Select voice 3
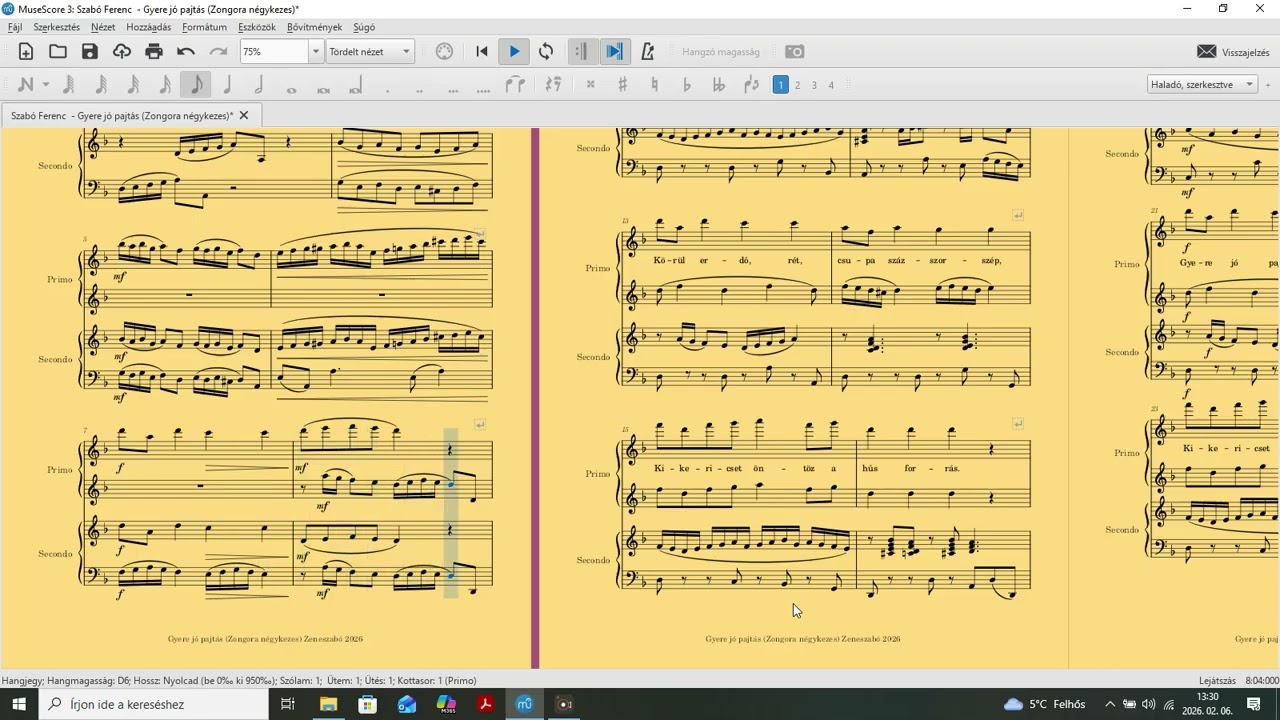 point(814,85)
